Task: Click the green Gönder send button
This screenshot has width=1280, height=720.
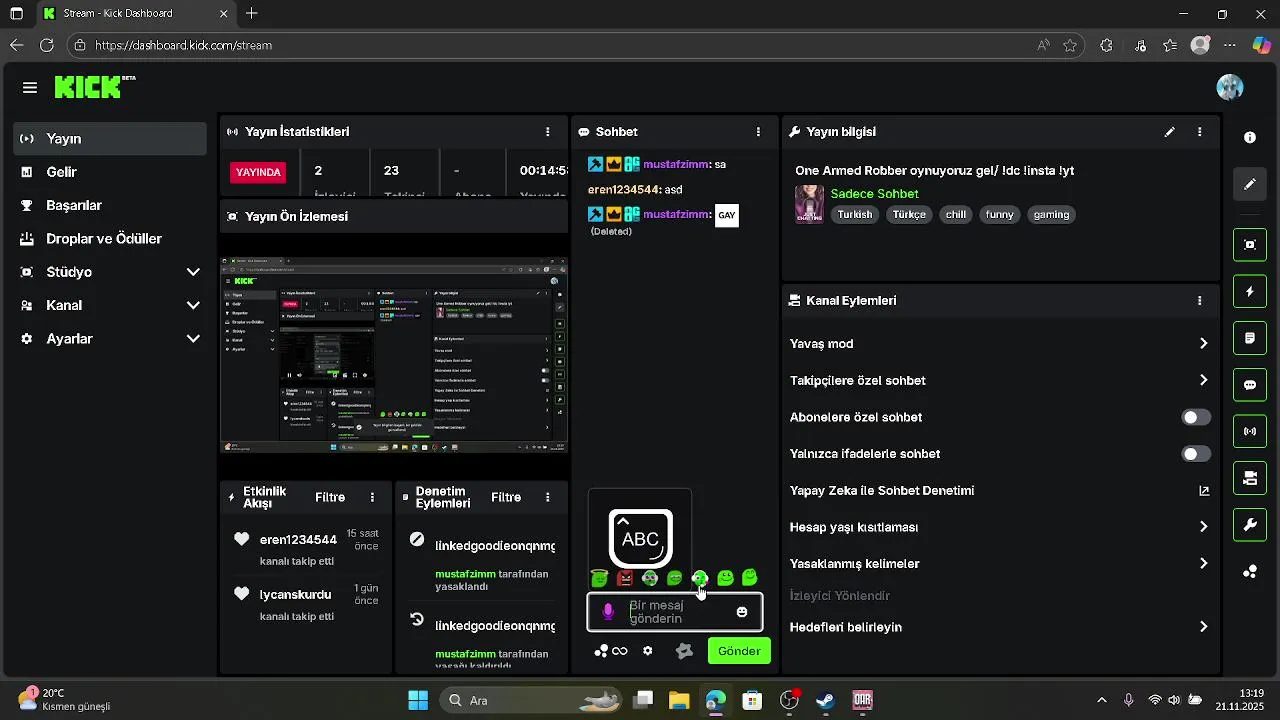Action: tap(739, 651)
